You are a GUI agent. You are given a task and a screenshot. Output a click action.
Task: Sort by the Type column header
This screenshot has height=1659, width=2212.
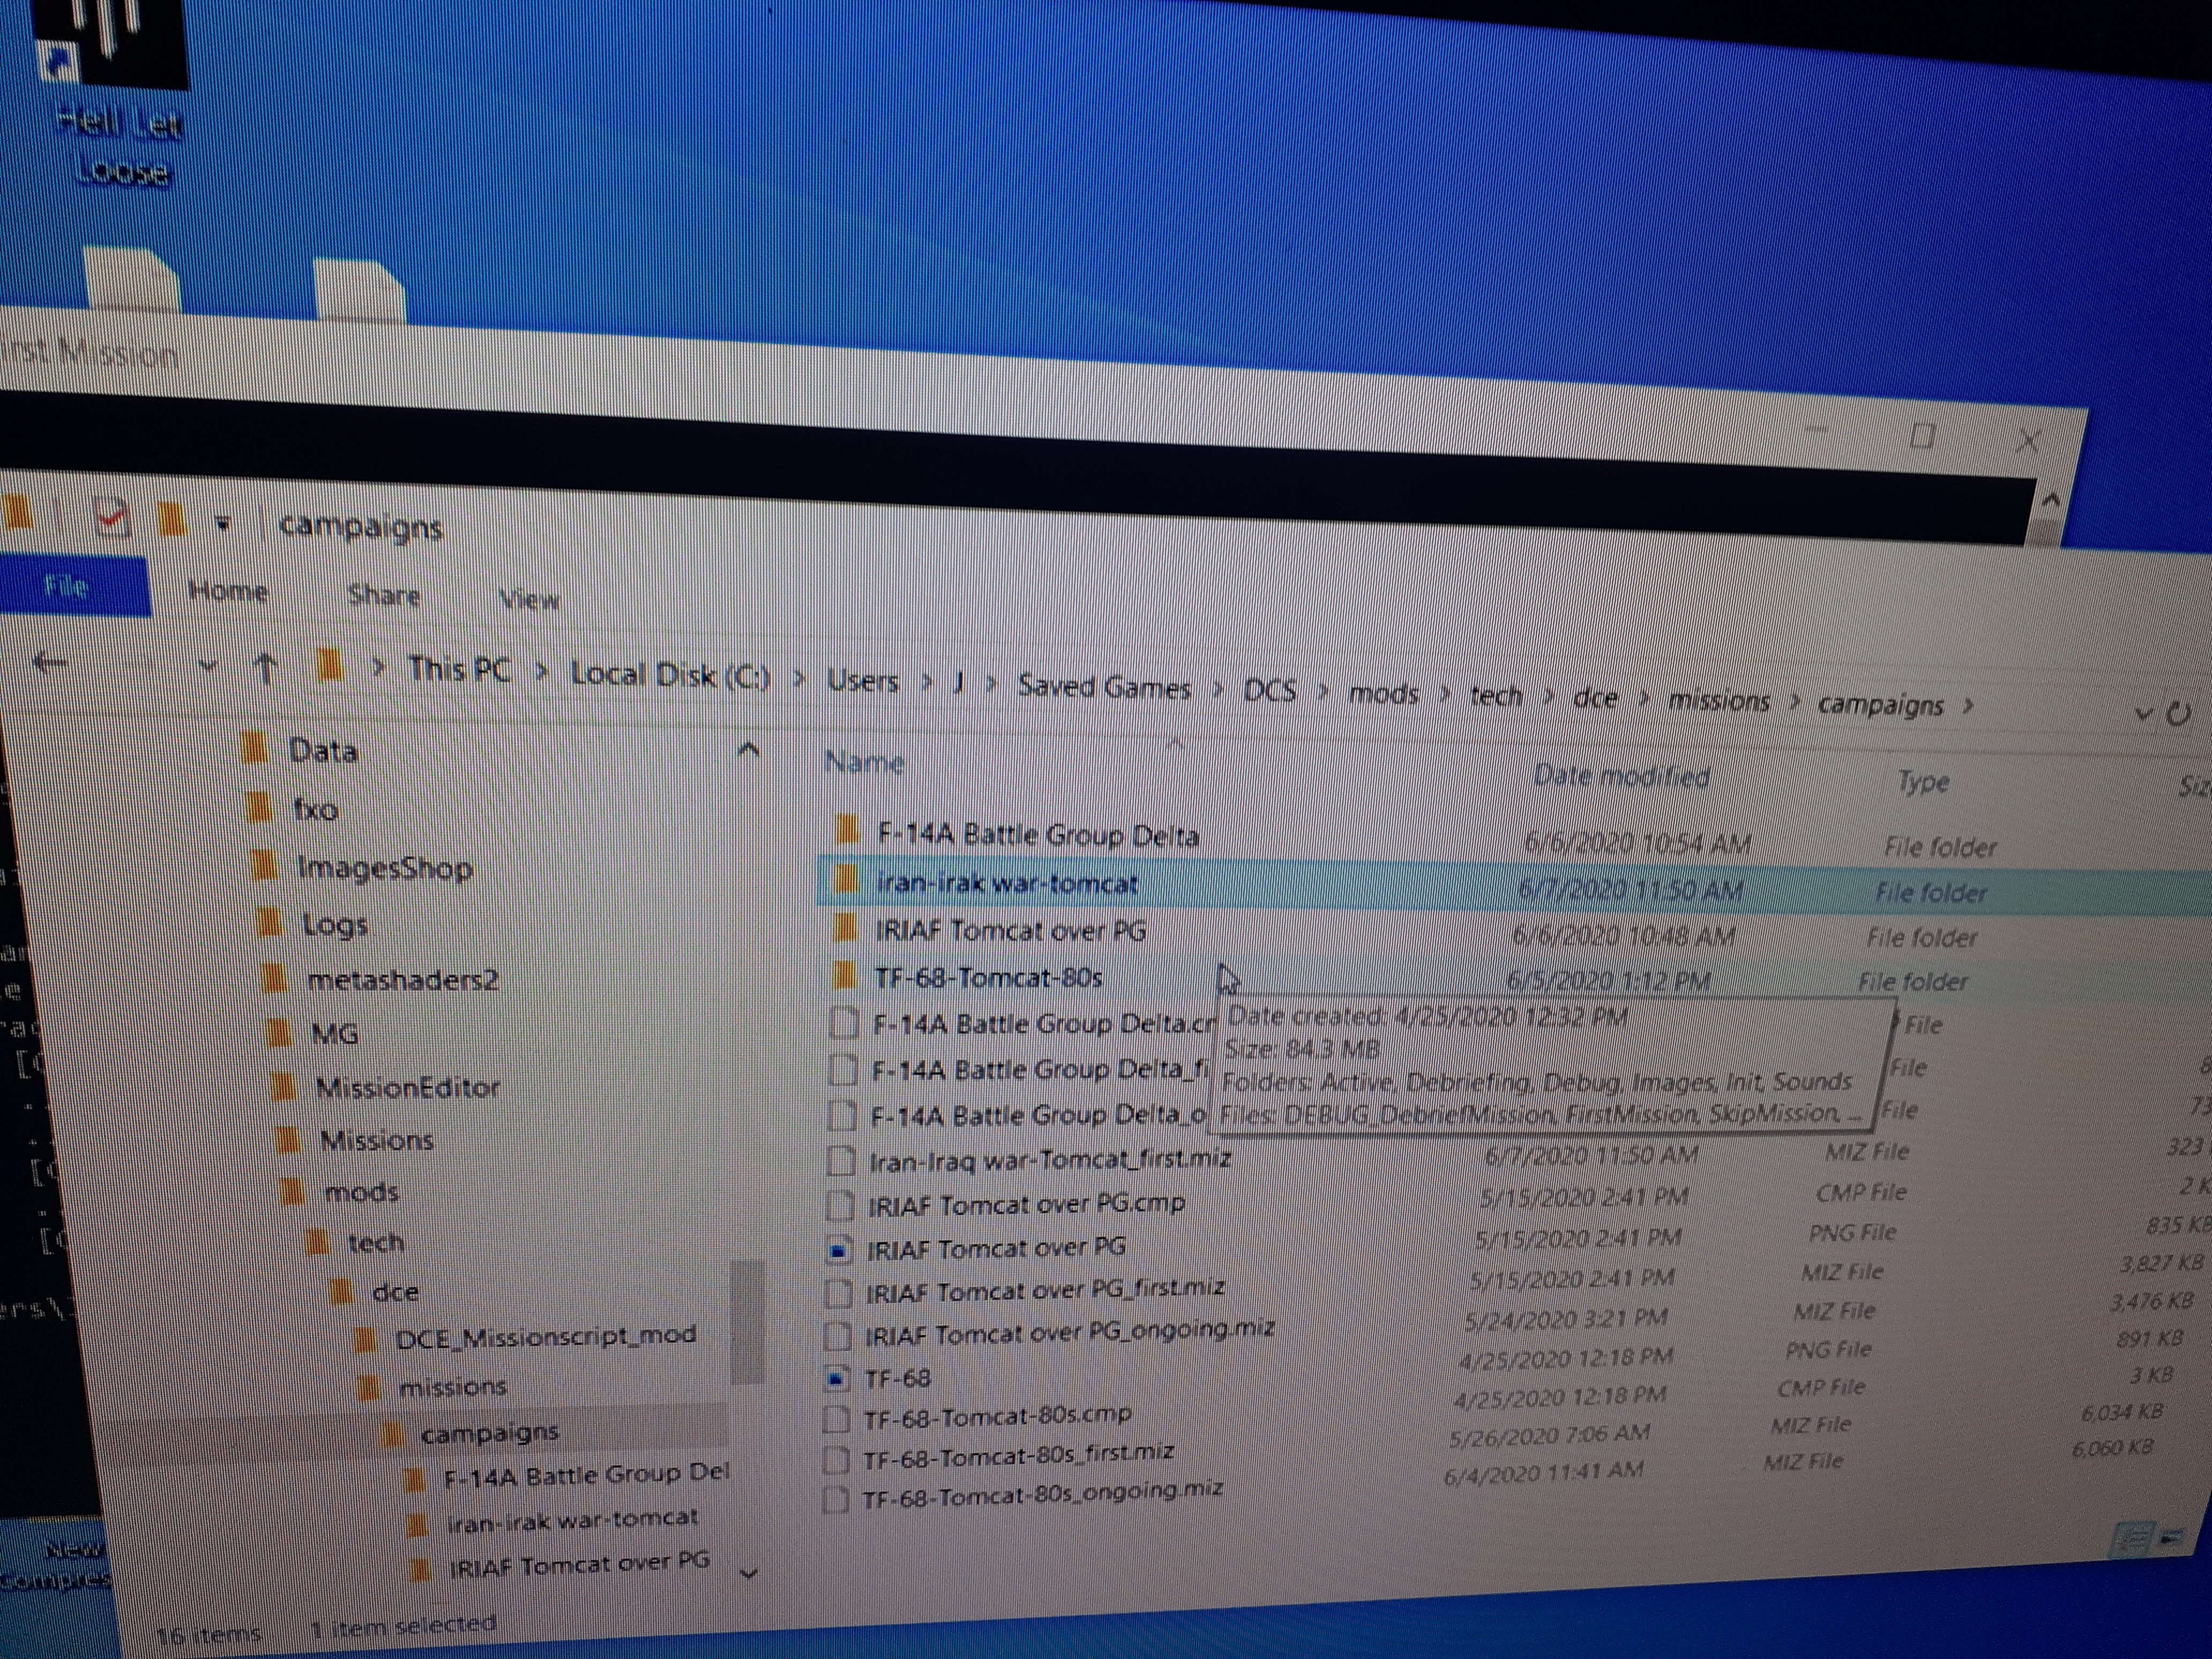[x=1923, y=782]
